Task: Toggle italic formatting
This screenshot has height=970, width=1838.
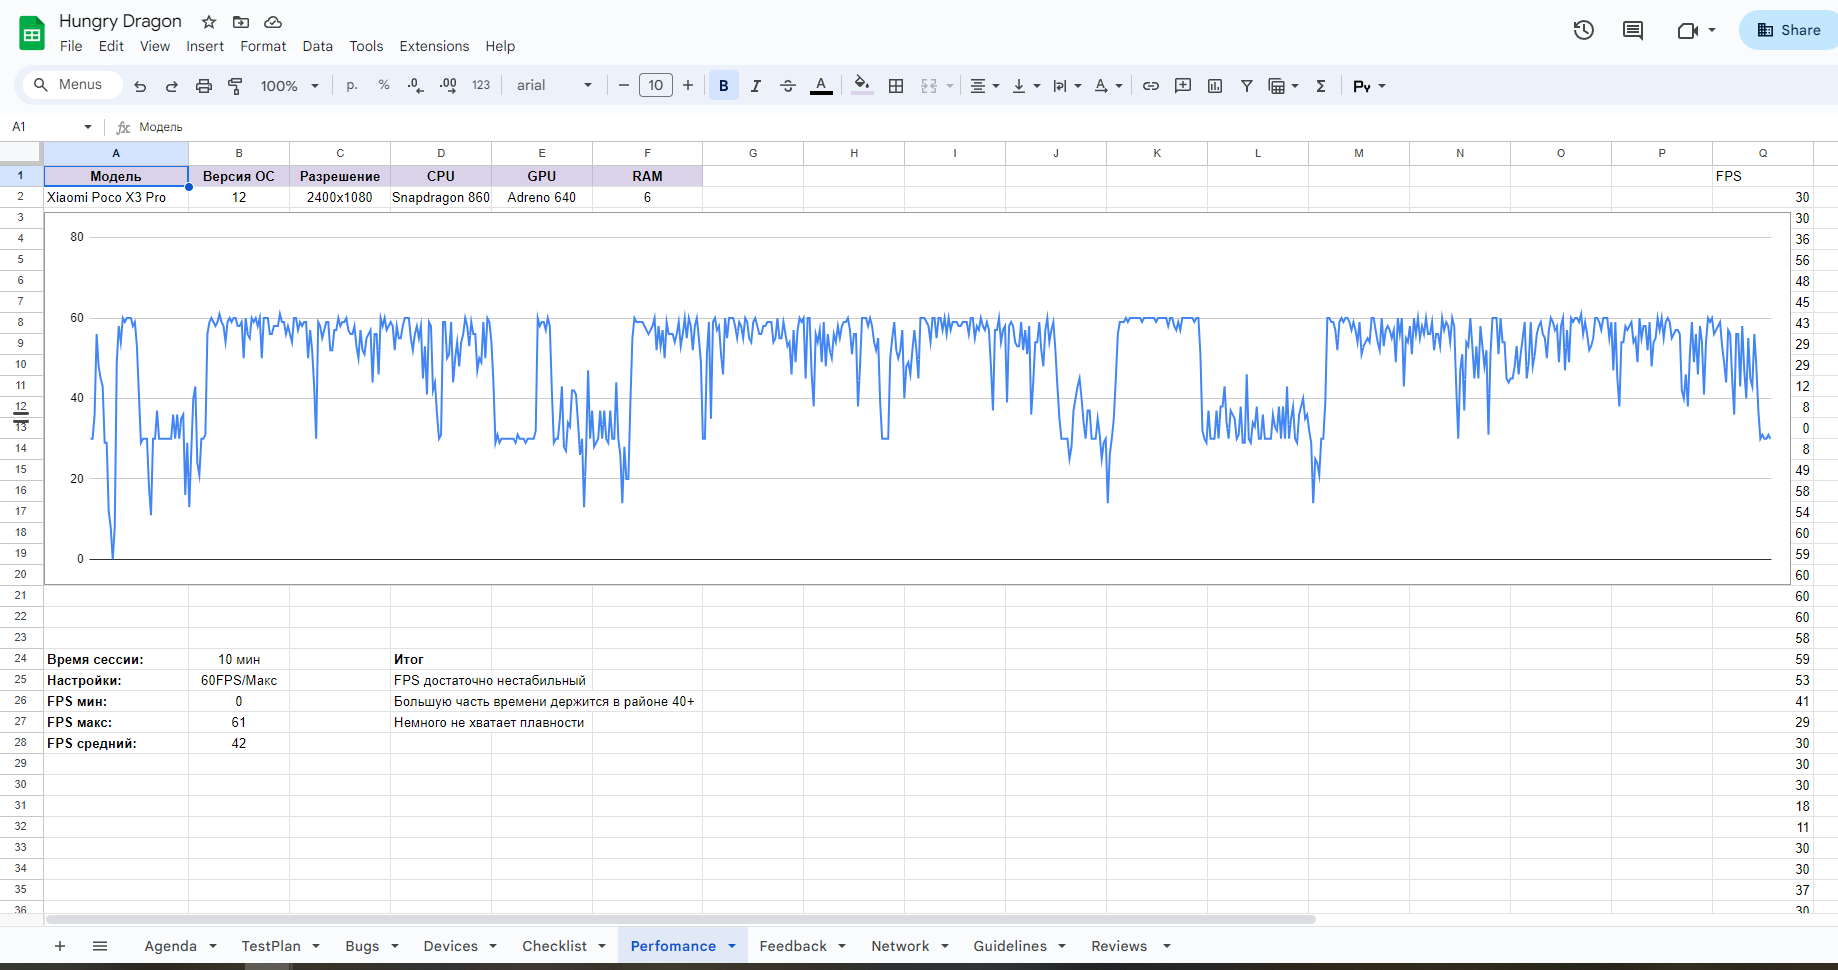Action: [756, 86]
